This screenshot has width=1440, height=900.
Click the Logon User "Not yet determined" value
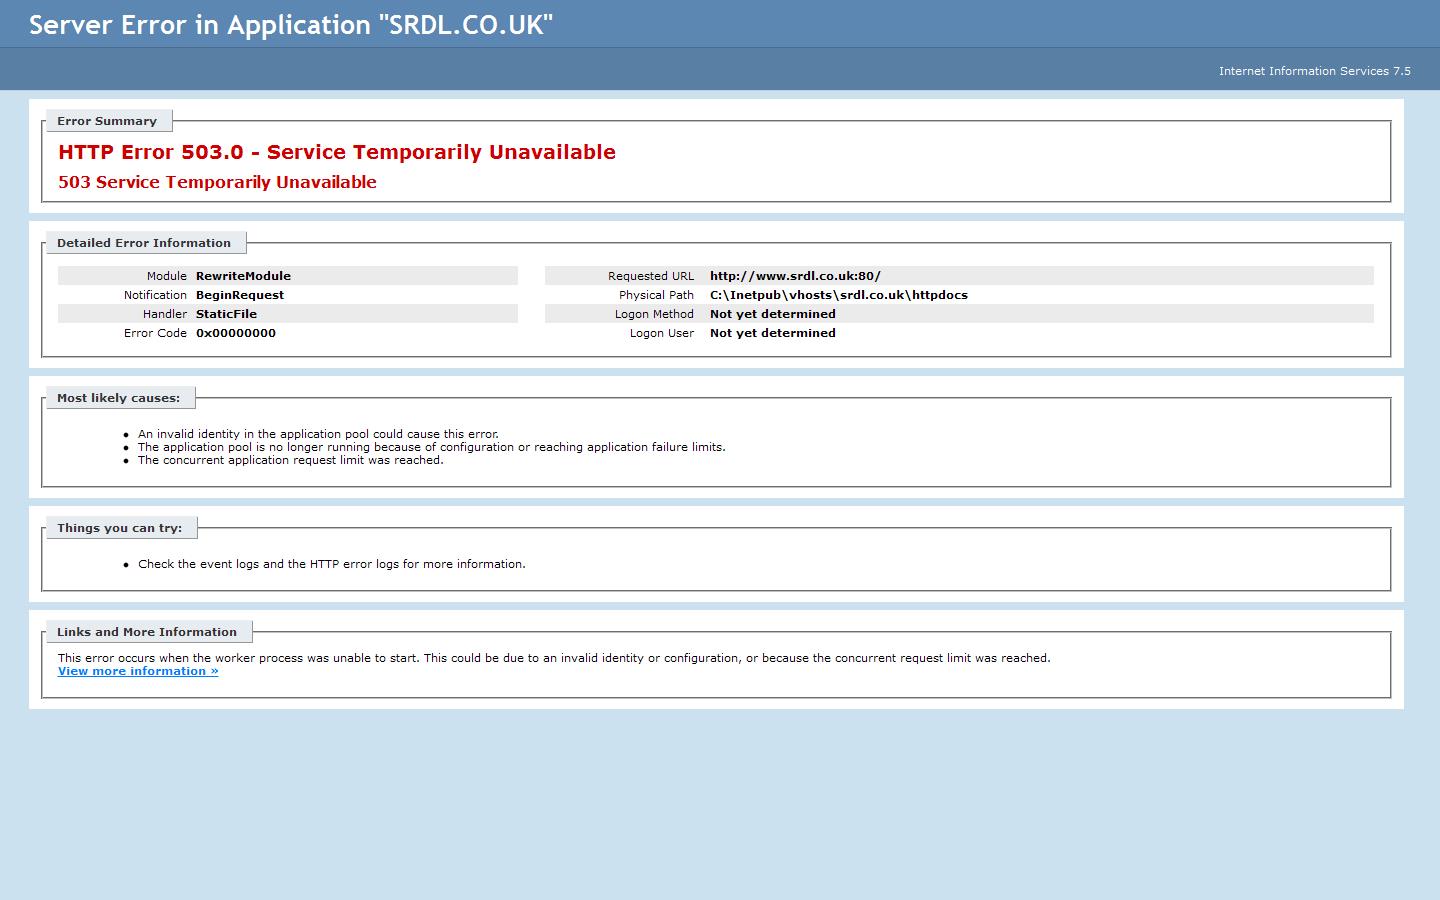coord(773,333)
